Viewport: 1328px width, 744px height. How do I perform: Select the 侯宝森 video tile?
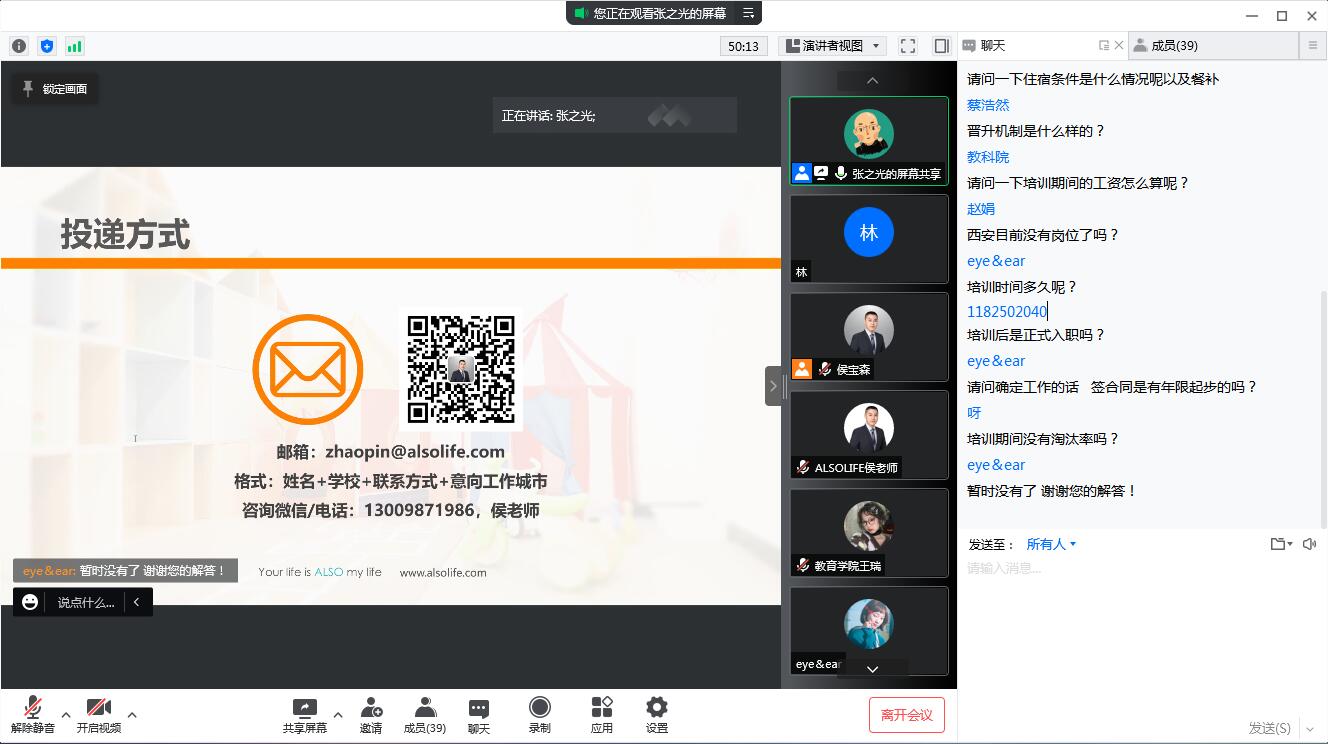tap(869, 337)
